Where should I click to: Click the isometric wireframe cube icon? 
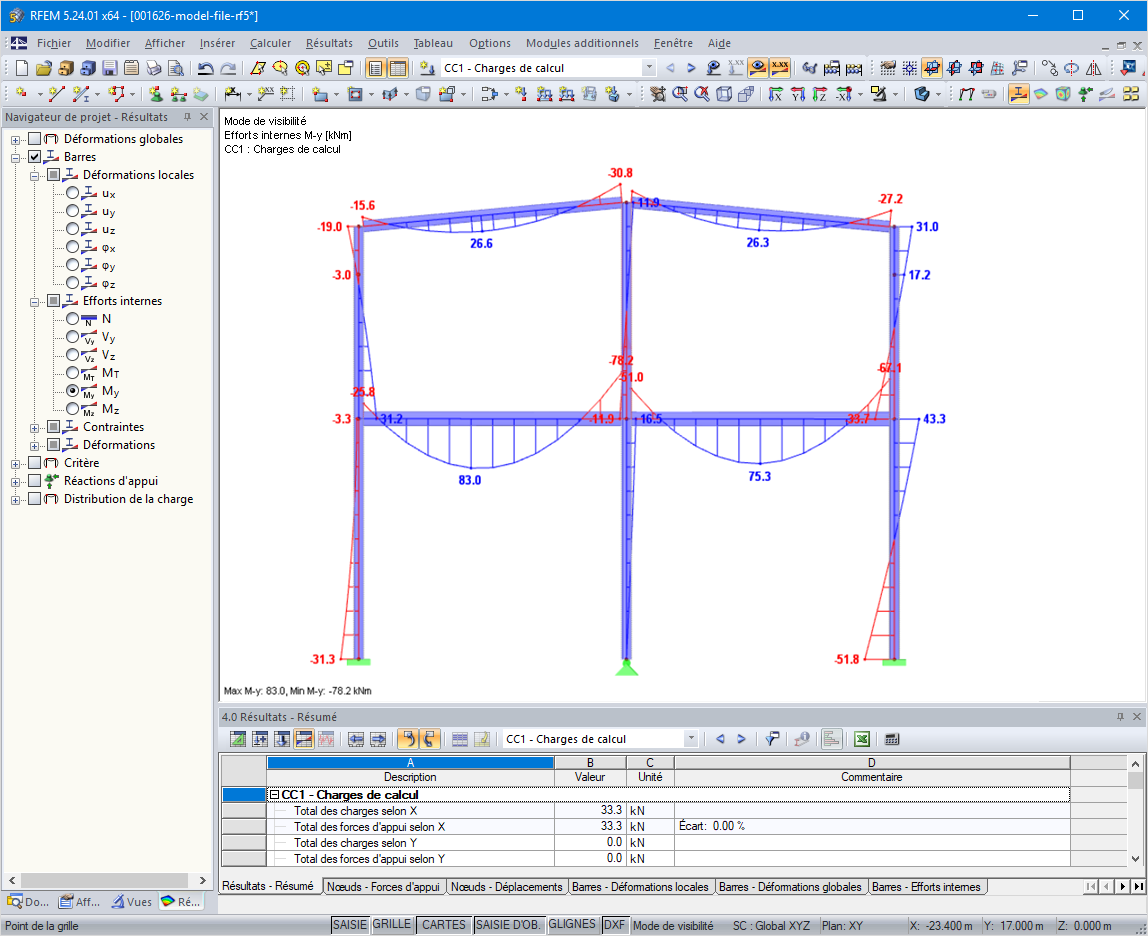click(x=724, y=94)
